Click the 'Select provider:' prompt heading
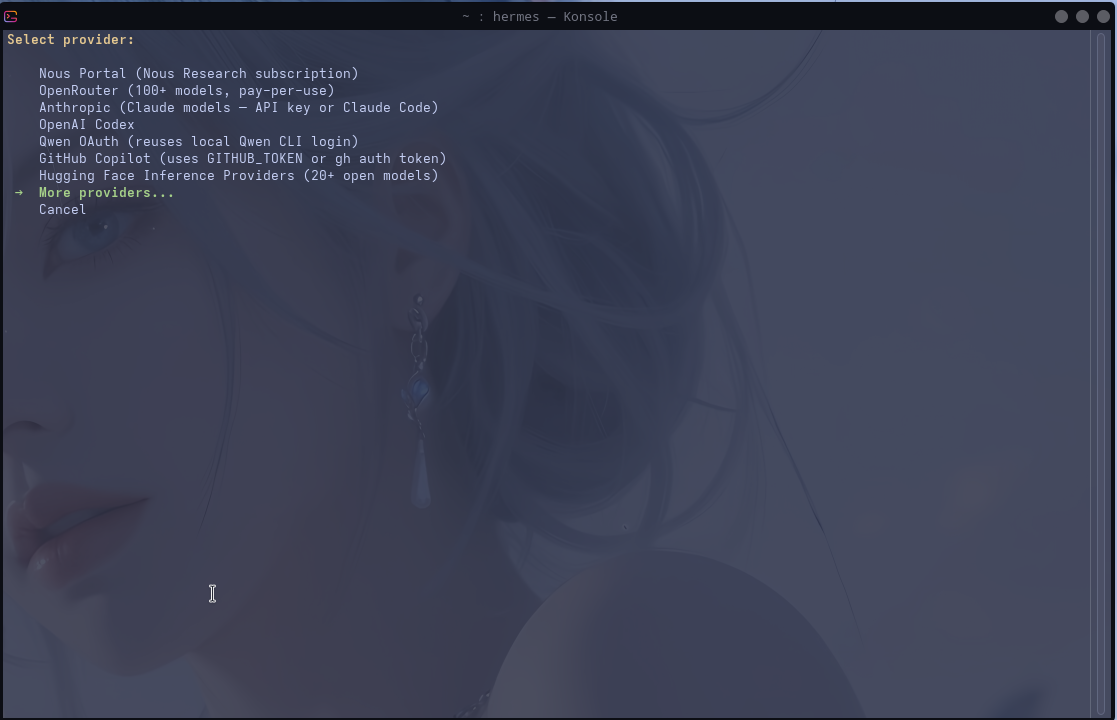 [x=70, y=40]
